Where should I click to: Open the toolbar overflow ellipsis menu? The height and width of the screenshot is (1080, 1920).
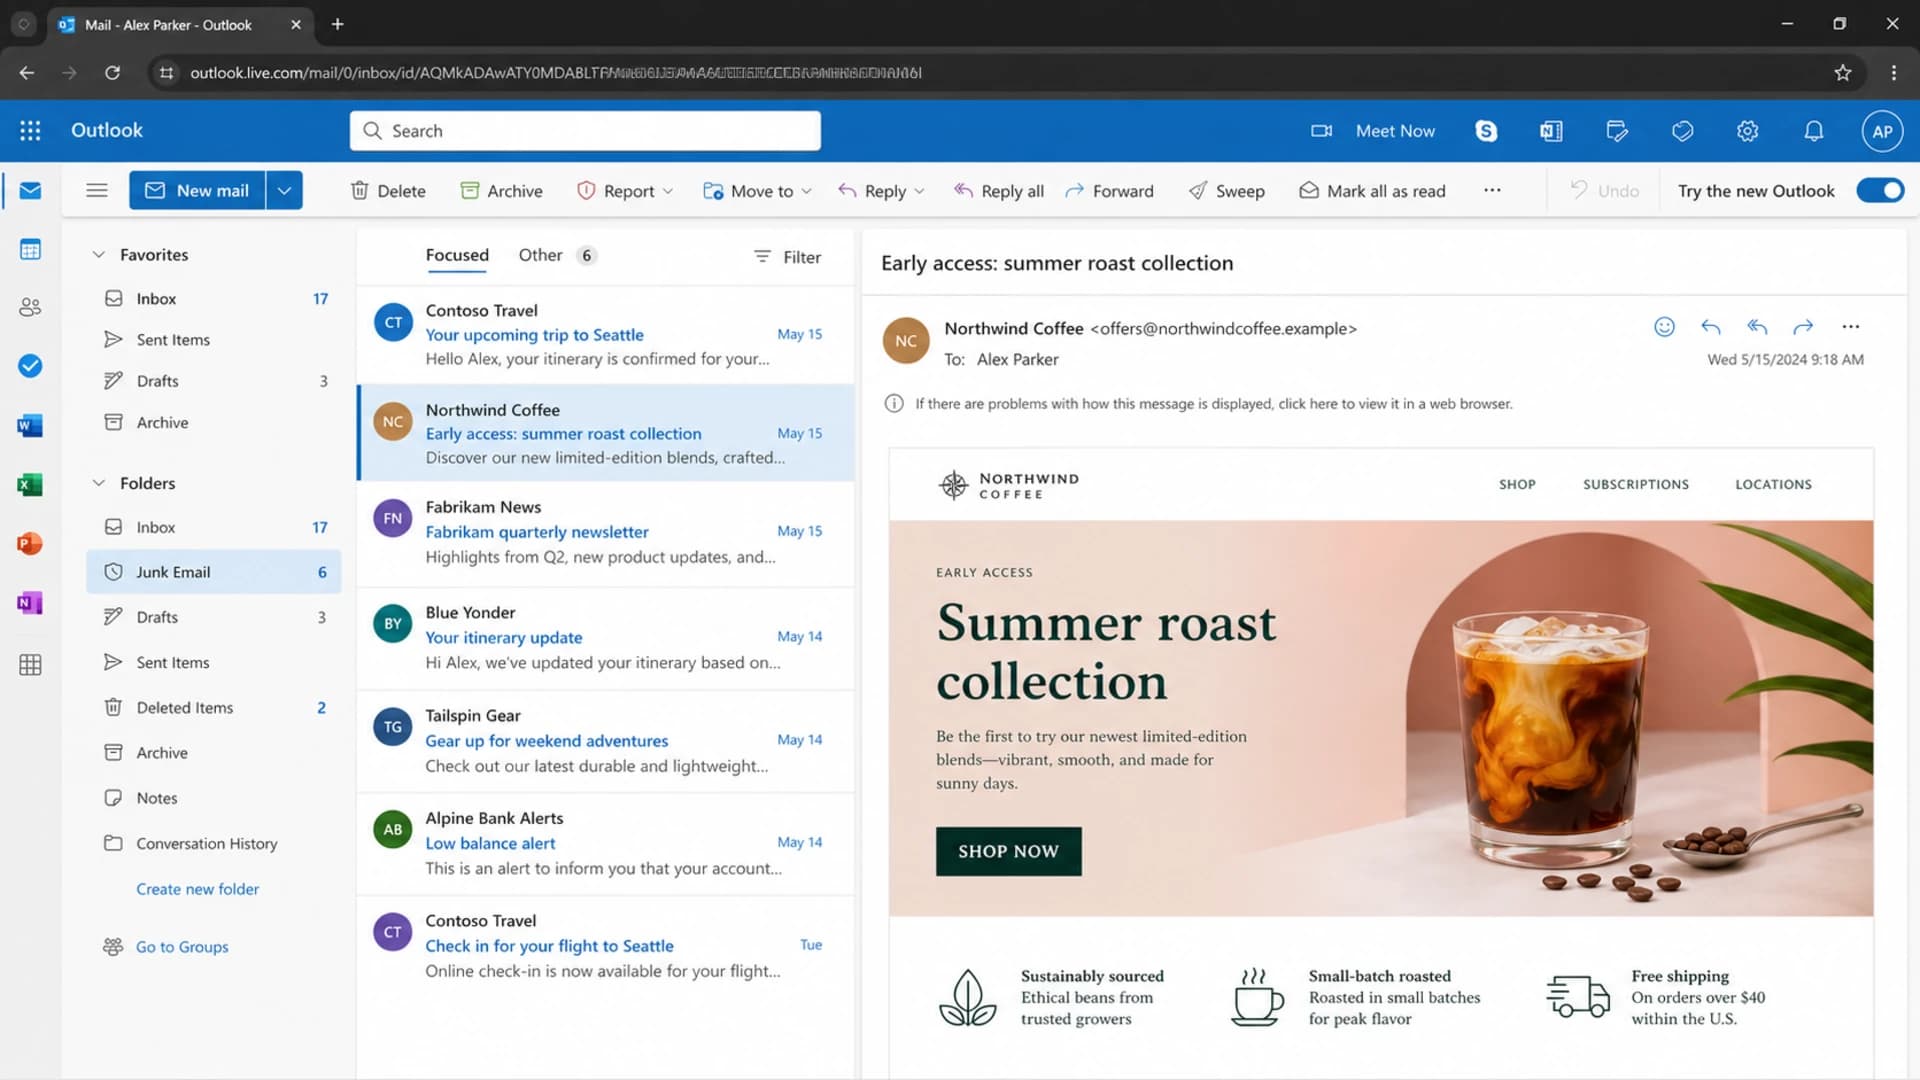(x=1492, y=190)
